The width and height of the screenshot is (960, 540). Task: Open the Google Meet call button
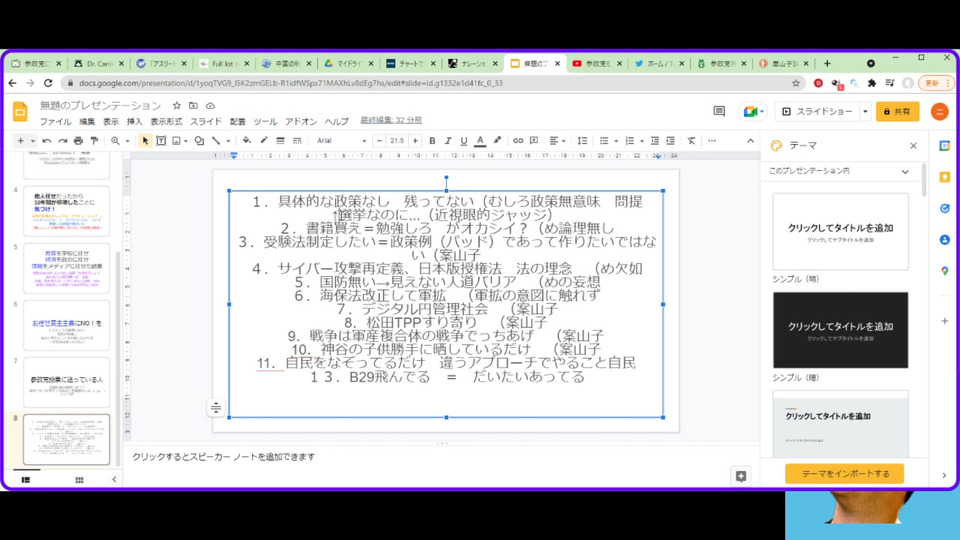pos(753,111)
